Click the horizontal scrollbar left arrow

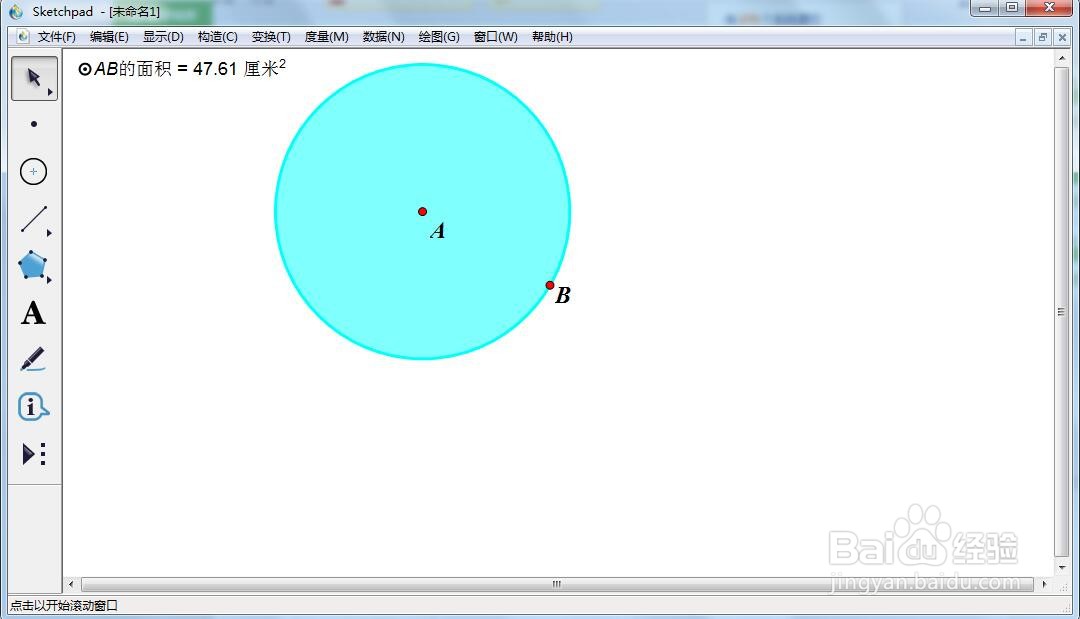point(71,584)
